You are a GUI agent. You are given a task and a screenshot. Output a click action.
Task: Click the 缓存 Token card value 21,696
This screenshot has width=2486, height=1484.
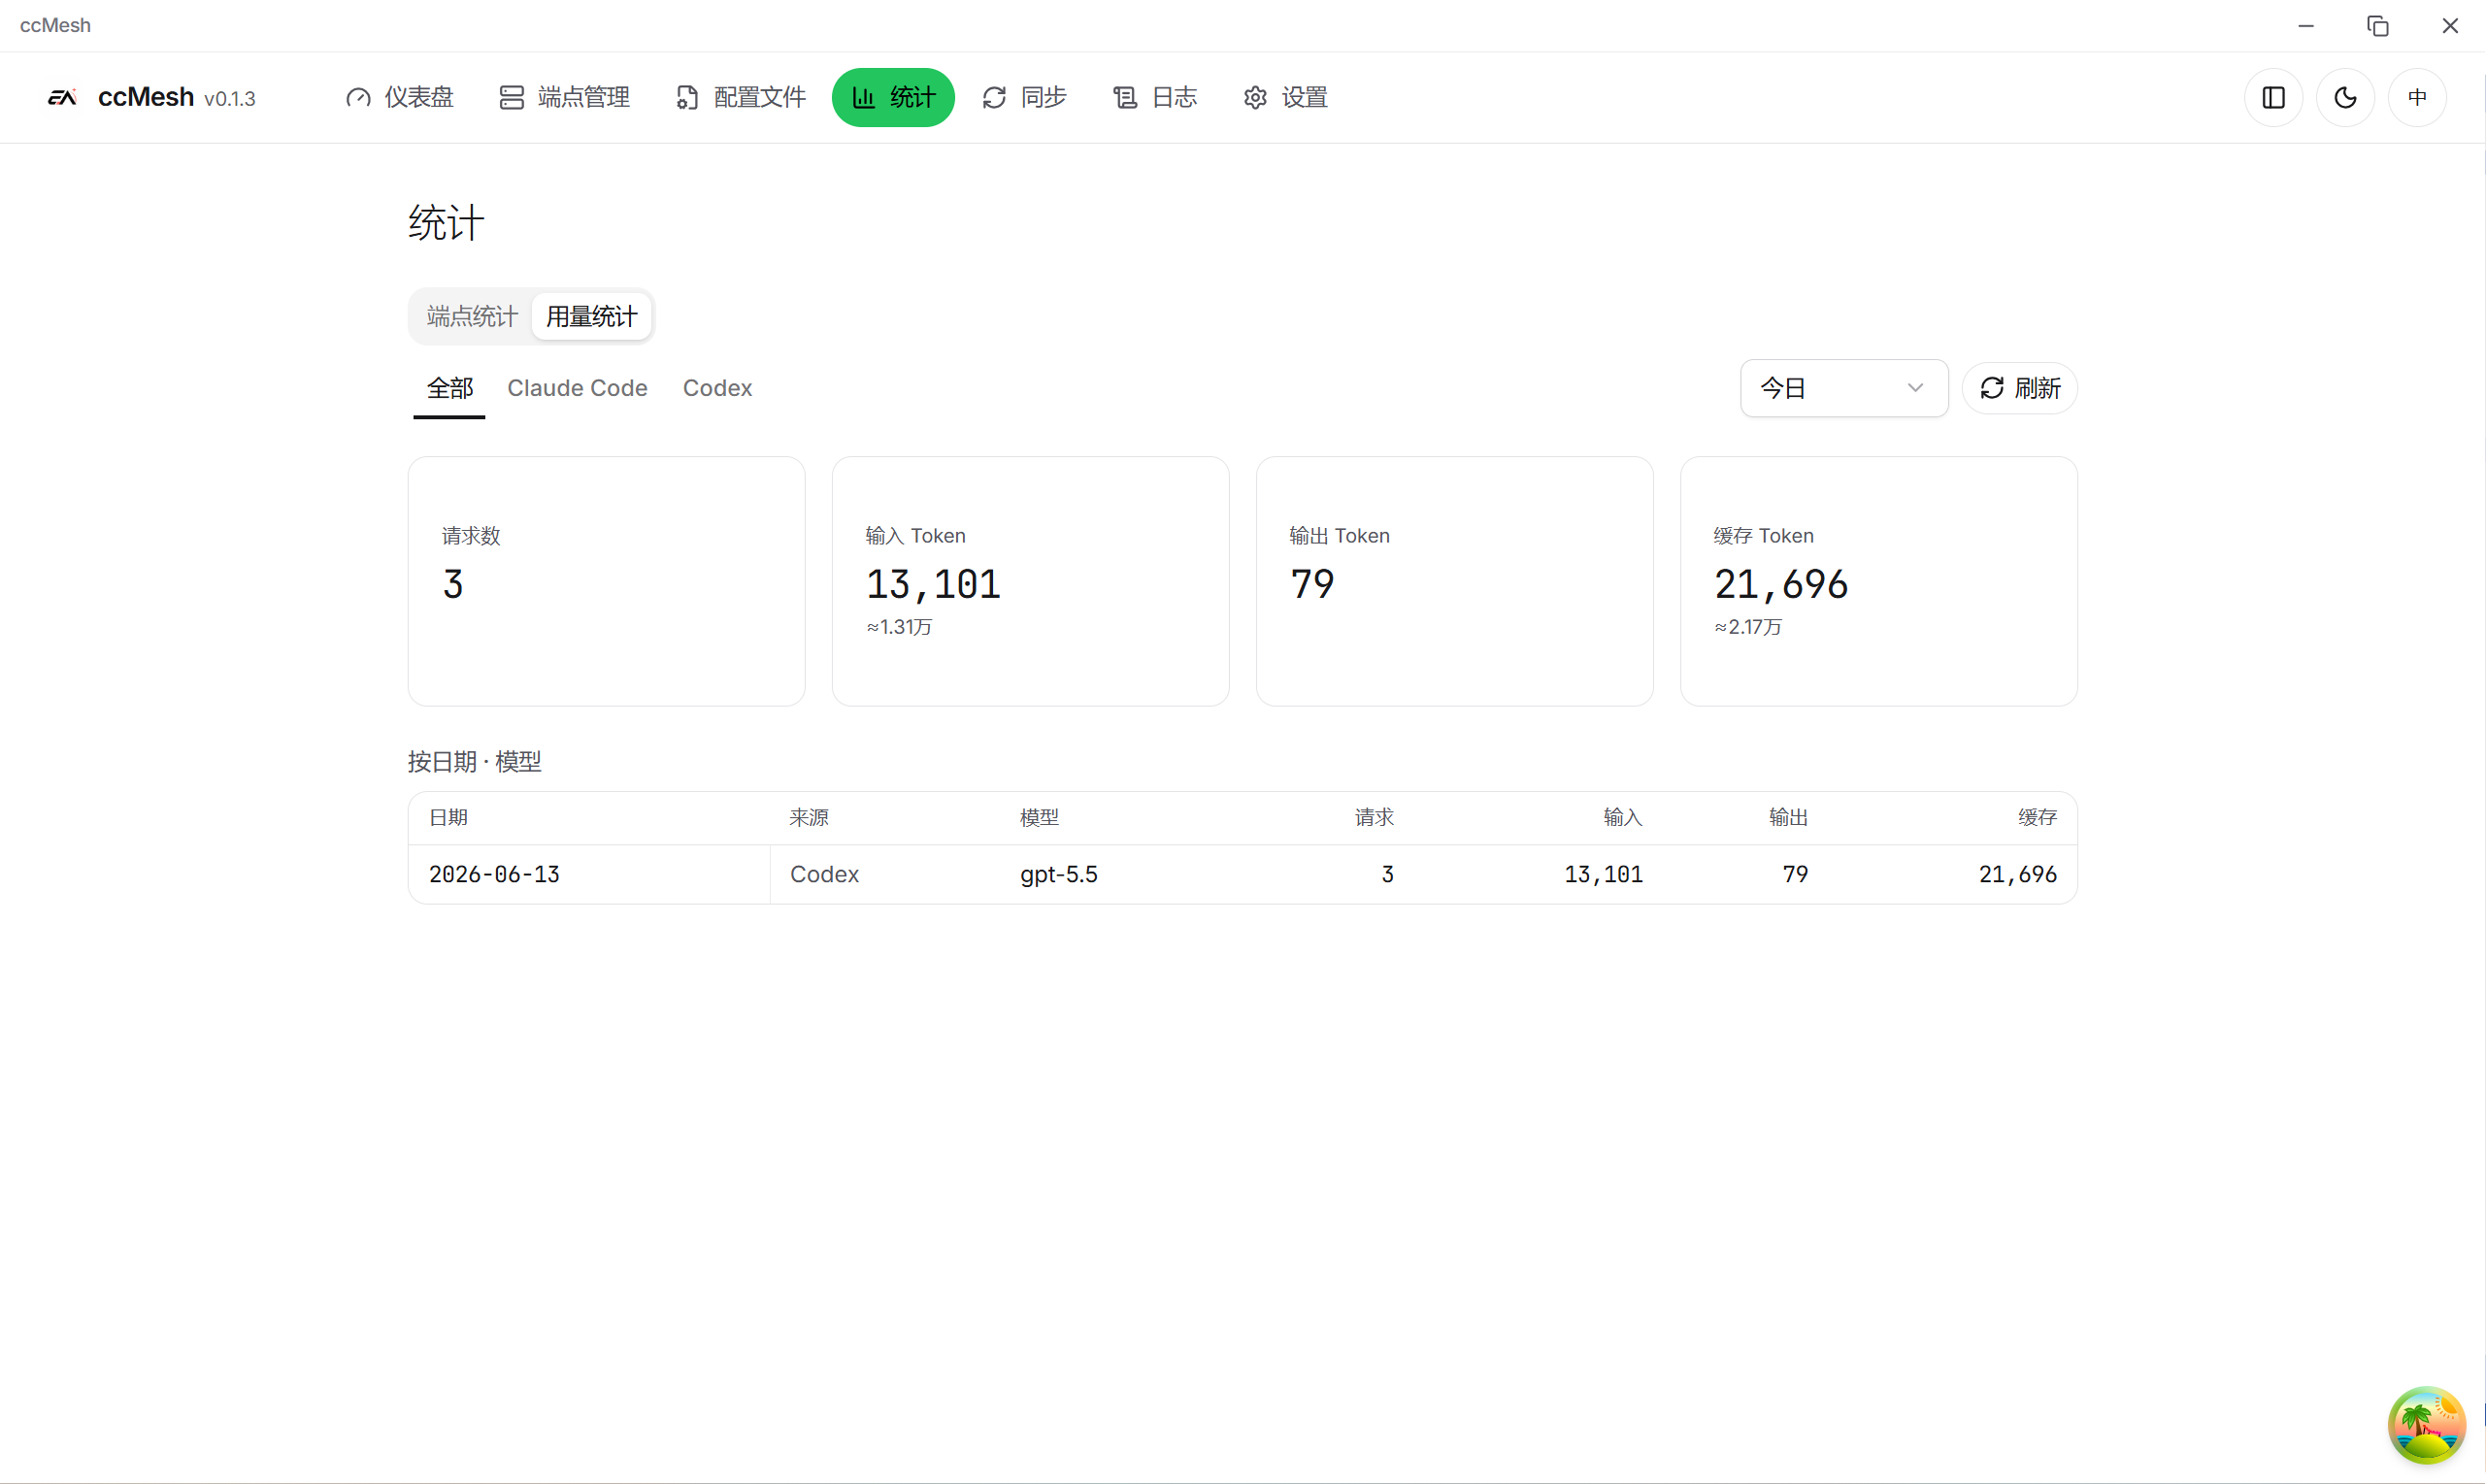coord(1781,584)
